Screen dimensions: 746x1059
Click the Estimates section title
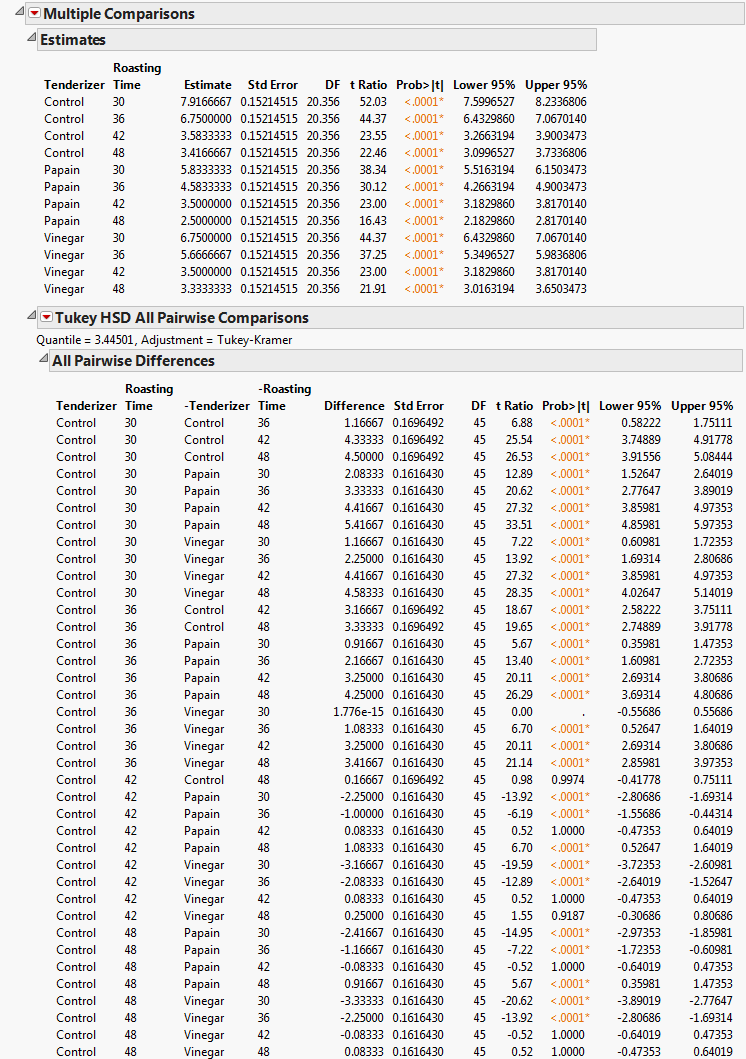pyautogui.click(x=73, y=40)
